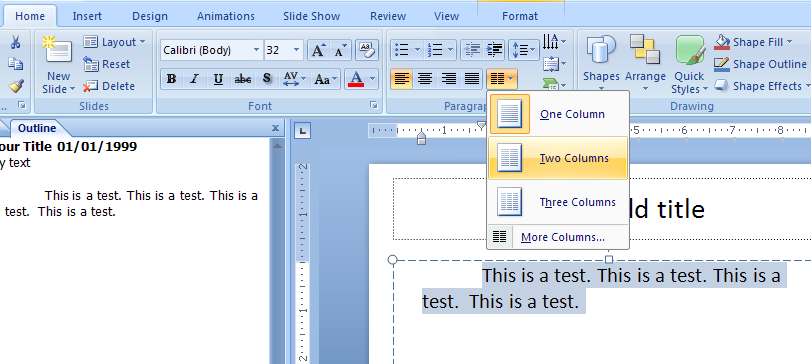811x364 pixels.
Task: Choose Two Columns option
Action: coord(558,158)
